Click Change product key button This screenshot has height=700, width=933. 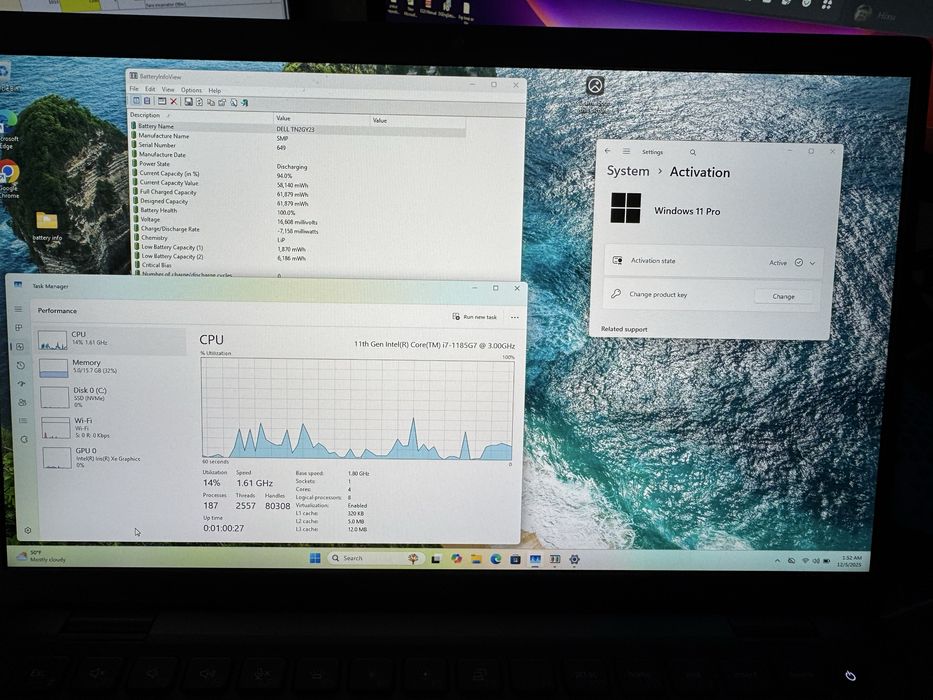pos(783,296)
